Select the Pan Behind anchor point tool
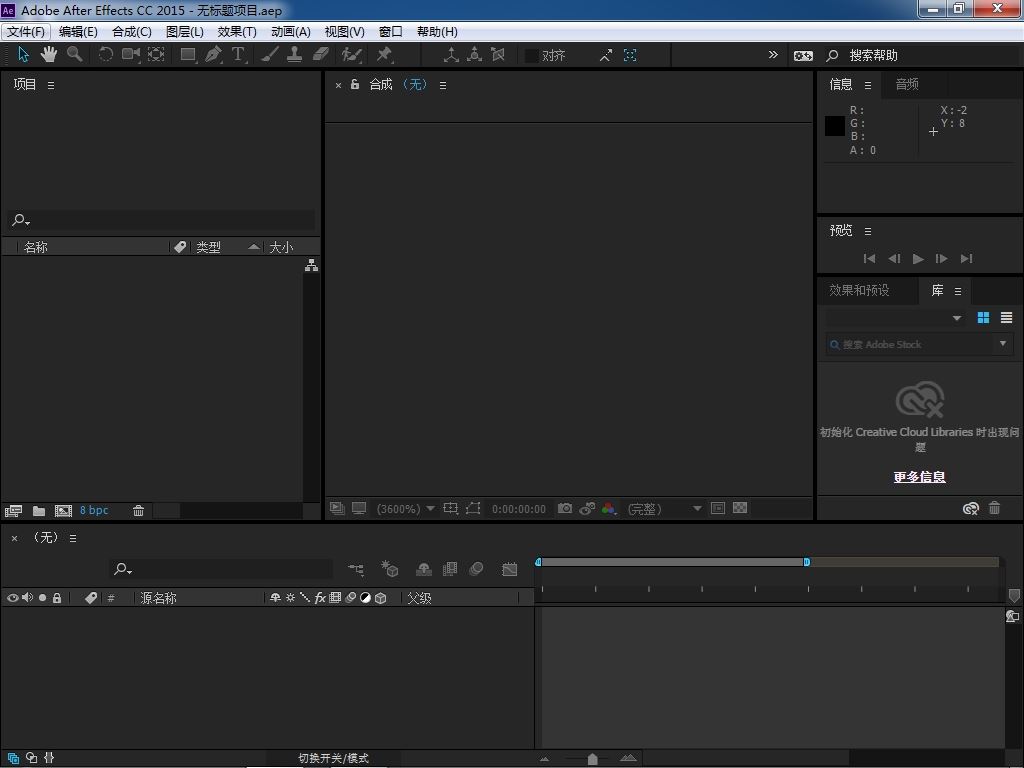 click(x=156, y=55)
